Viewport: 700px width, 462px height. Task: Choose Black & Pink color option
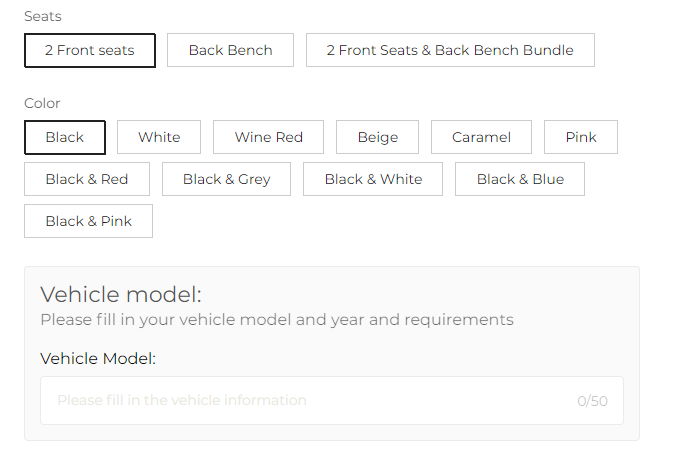click(x=88, y=221)
